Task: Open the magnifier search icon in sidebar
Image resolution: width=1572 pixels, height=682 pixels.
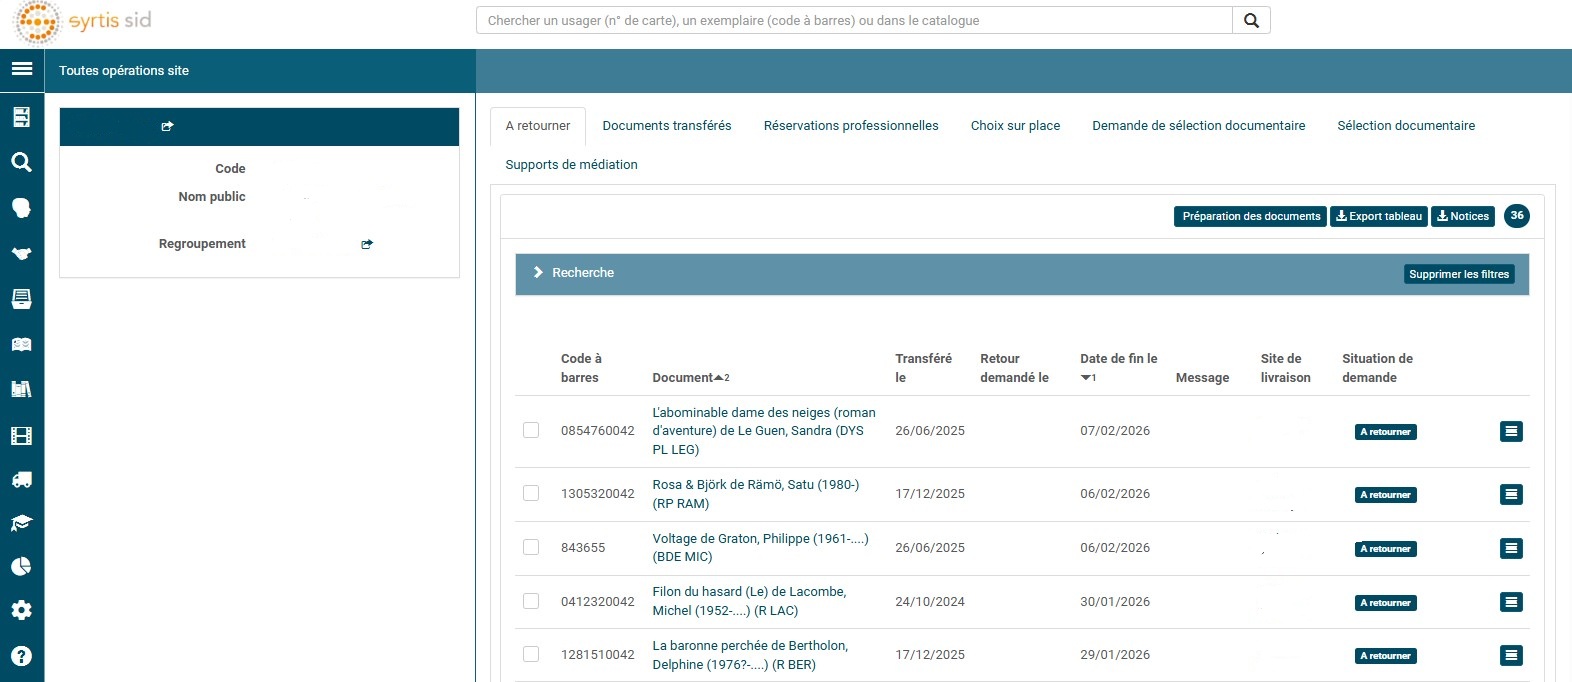Action: point(21,162)
